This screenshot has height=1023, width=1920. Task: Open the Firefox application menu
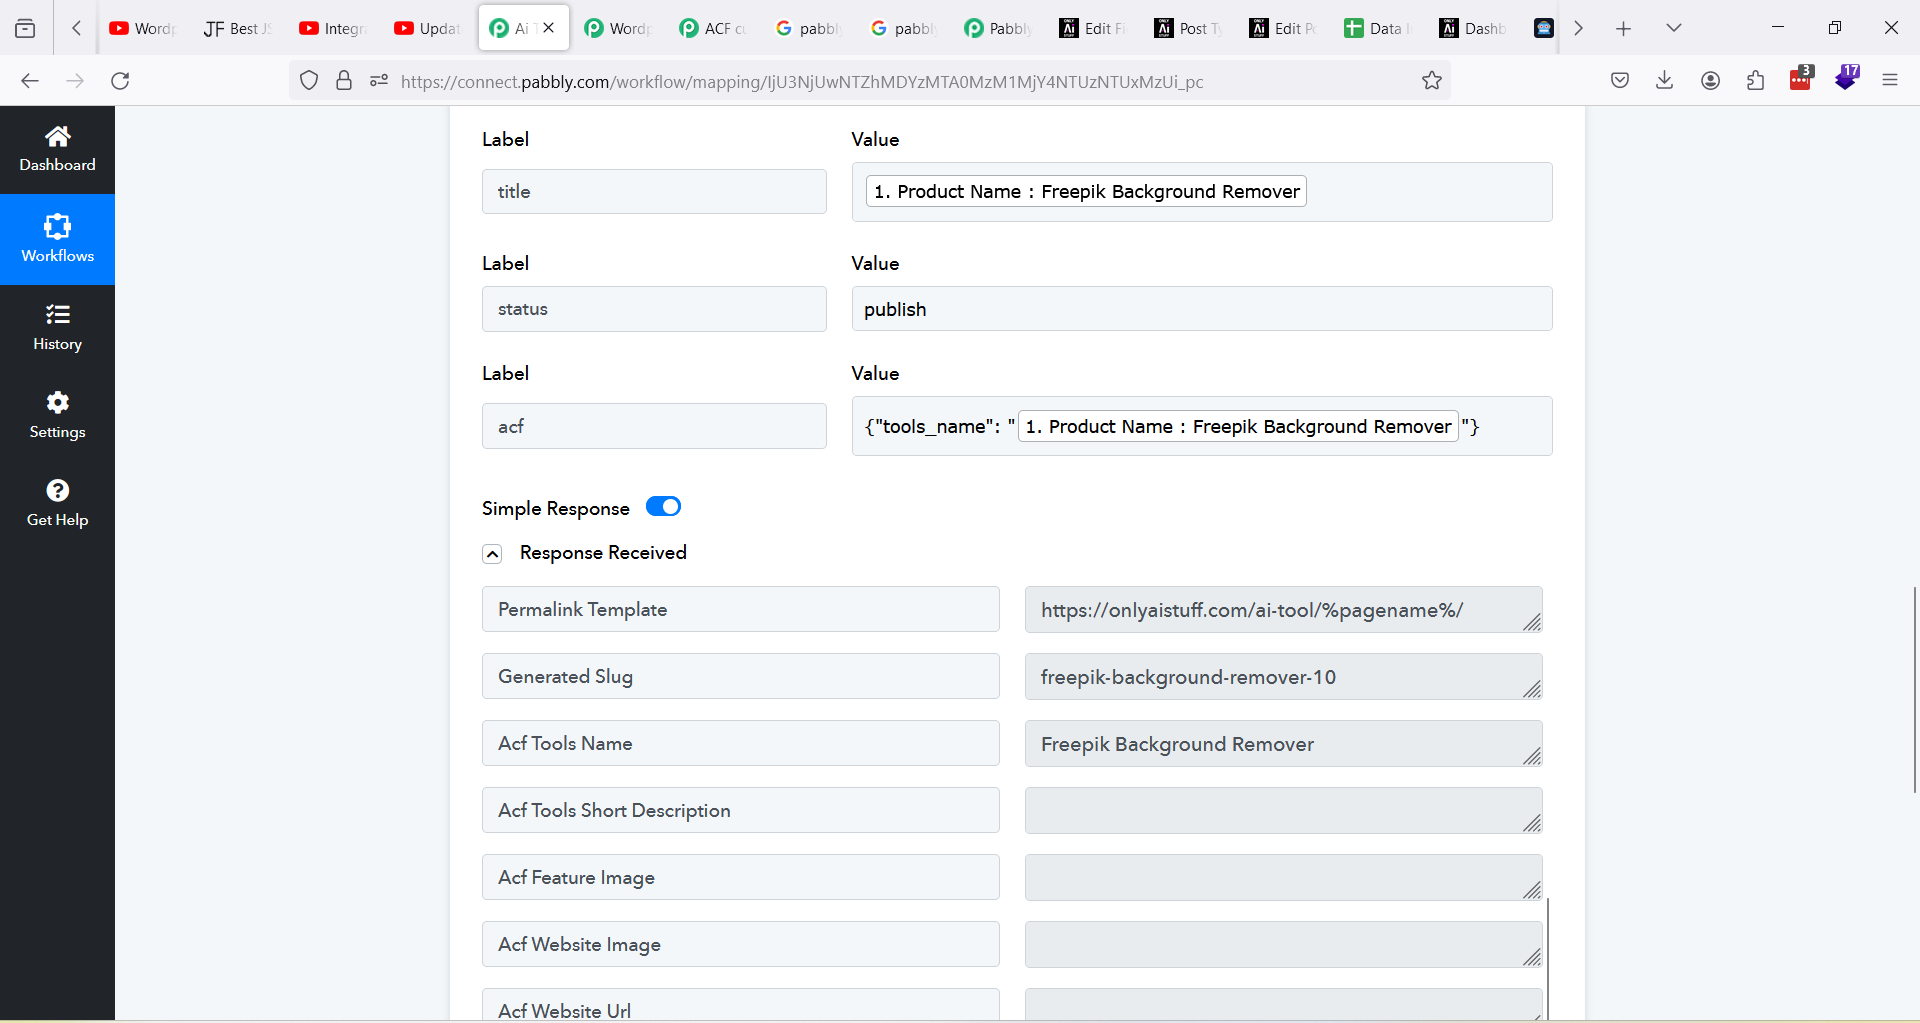pyautogui.click(x=1890, y=81)
